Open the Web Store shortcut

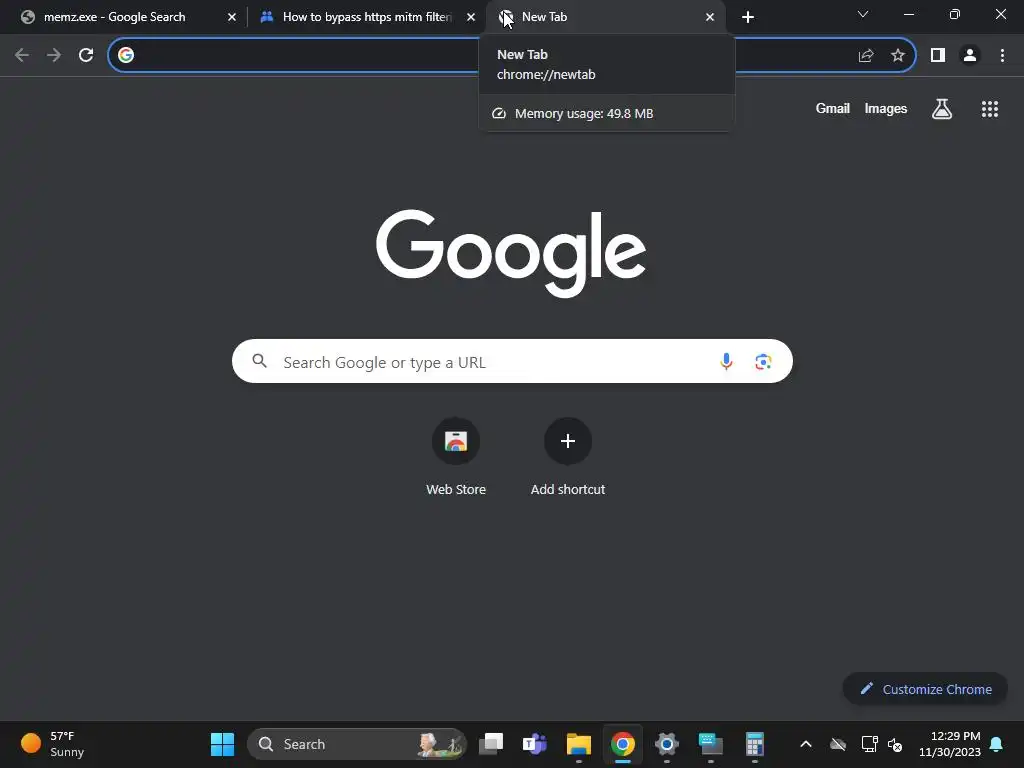point(456,457)
